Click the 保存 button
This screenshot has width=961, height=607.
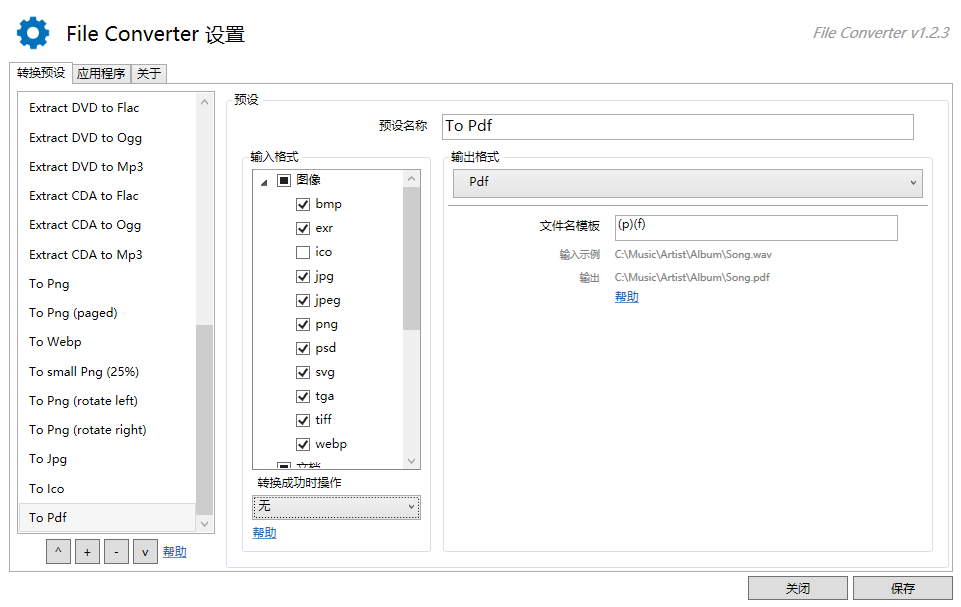point(903,589)
